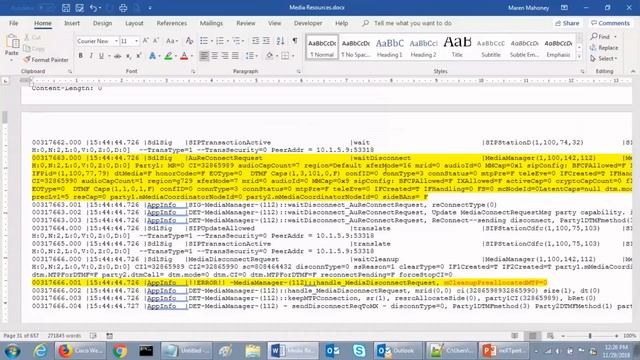Open the font size dropdown
The height and width of the screenshot is (360, 640).
pyautogui.click(x=136, y=41)
